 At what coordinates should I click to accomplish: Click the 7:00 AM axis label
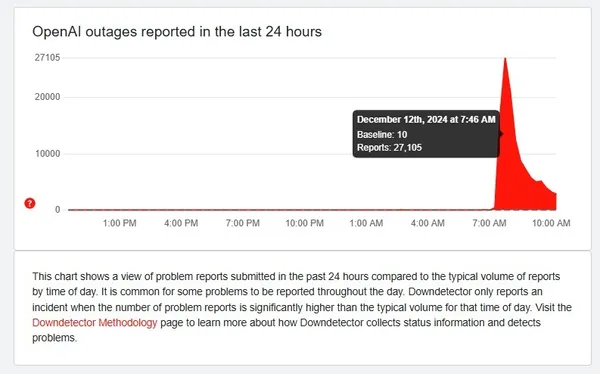click(x=489, y=223)
